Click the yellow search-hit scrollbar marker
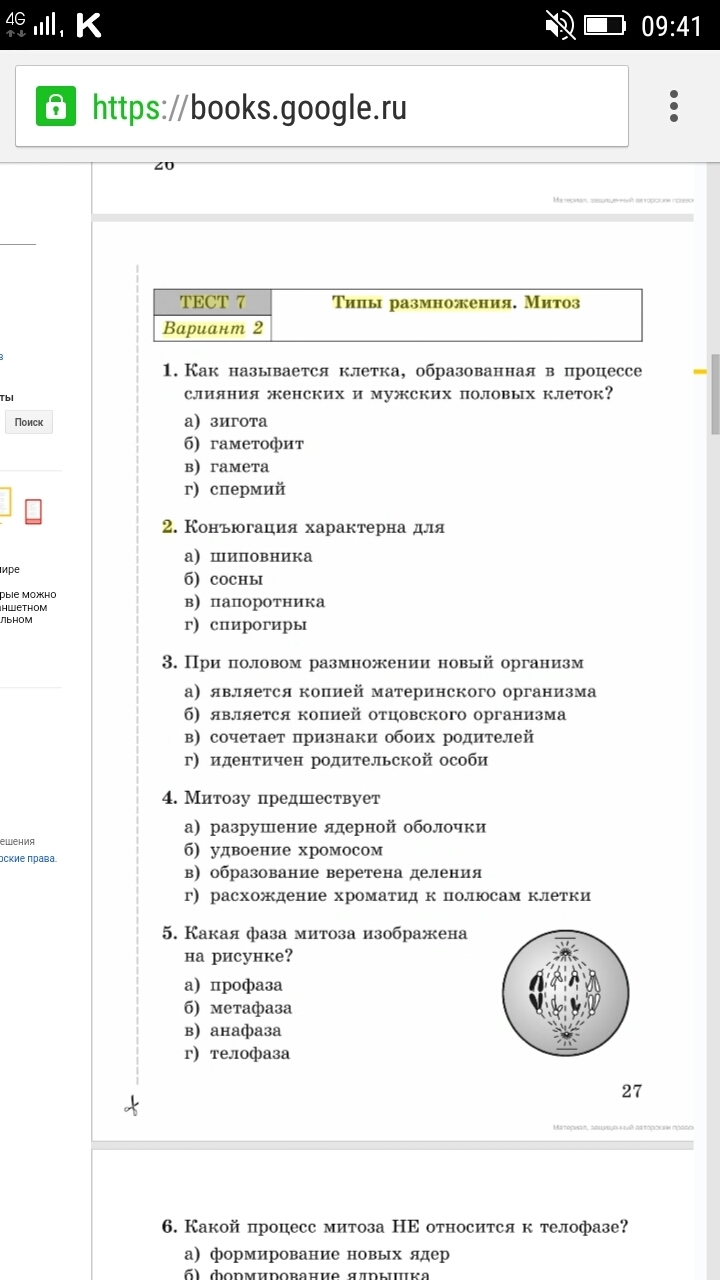Screen dimensions: 720x1280 pyautogui.click(x=700, y=371)
